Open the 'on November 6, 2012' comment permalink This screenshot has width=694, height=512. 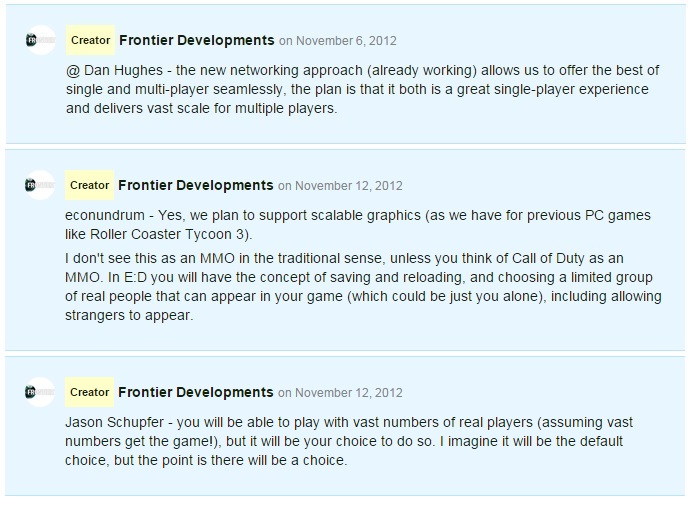point(338,41)
